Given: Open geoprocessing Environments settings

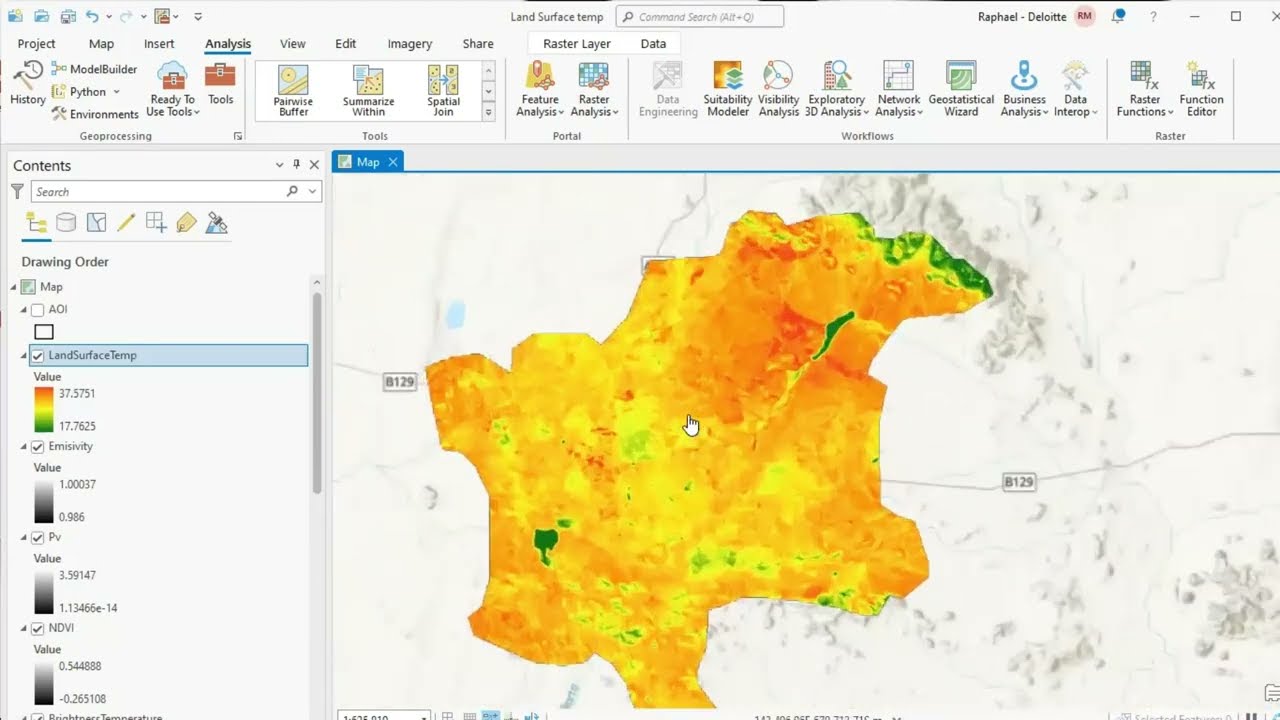Looking at the screenshot, I should click(x=95, y=114).
